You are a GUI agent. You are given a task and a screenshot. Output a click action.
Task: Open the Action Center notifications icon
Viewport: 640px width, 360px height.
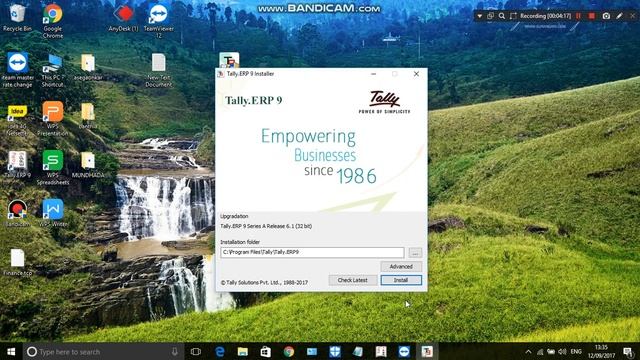tap(629, 351)
